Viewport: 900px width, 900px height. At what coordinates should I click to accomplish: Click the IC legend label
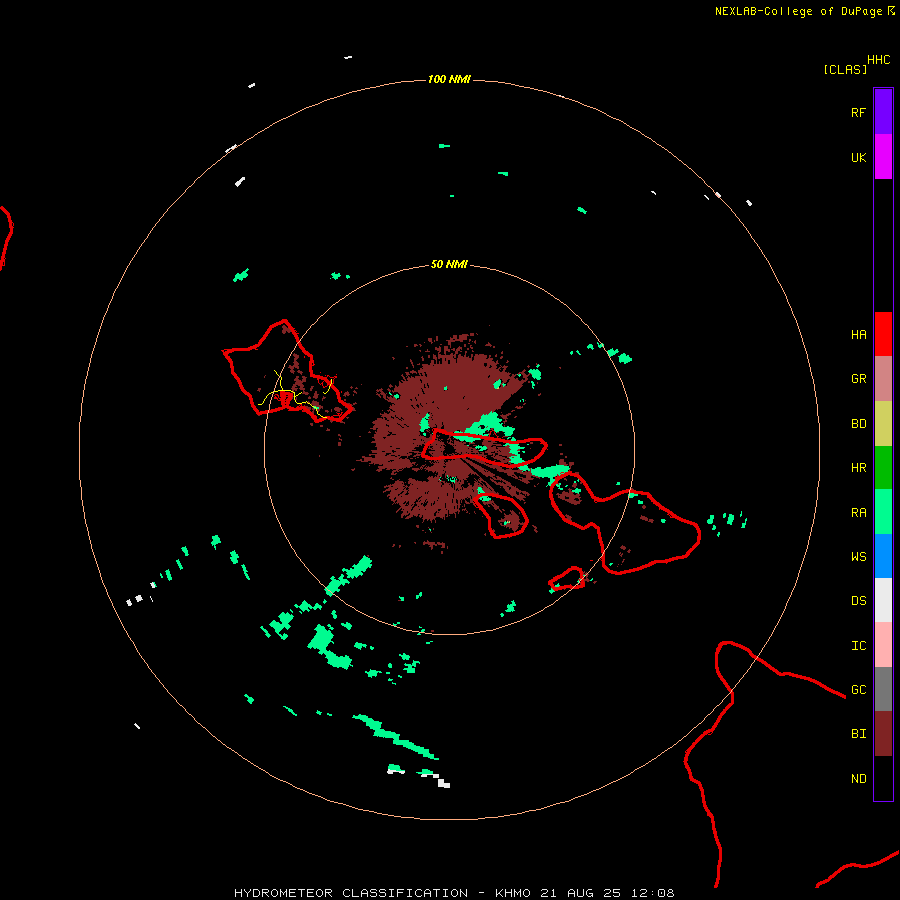pos(858,646)
